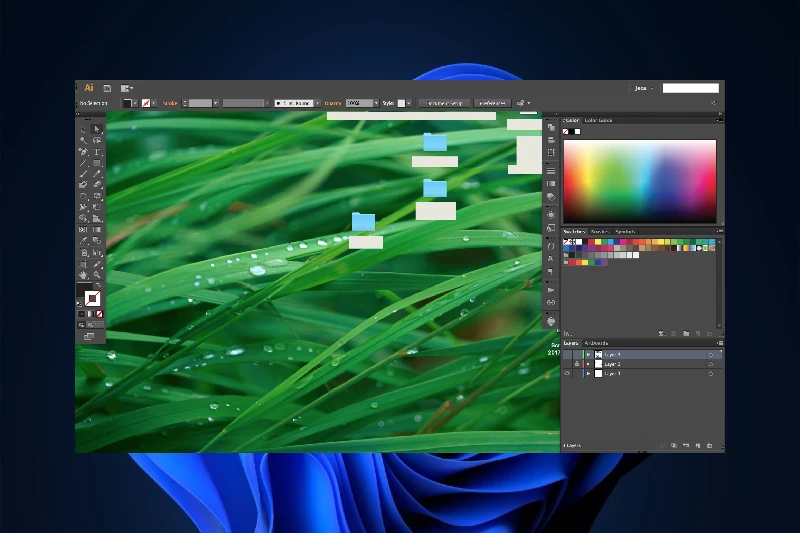Image resolution: width=800 pixels, height=533 pixels.
Task: Expand the top layer disclosure triangle
Action: pos(588,355)
